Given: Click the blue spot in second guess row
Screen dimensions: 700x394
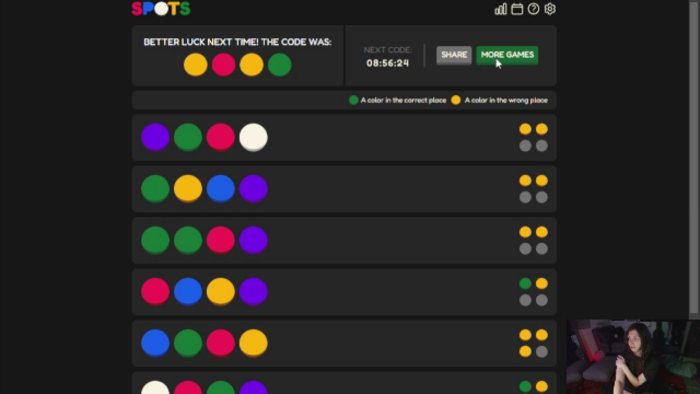Looking at the screenshot, I should pos(221,189).
